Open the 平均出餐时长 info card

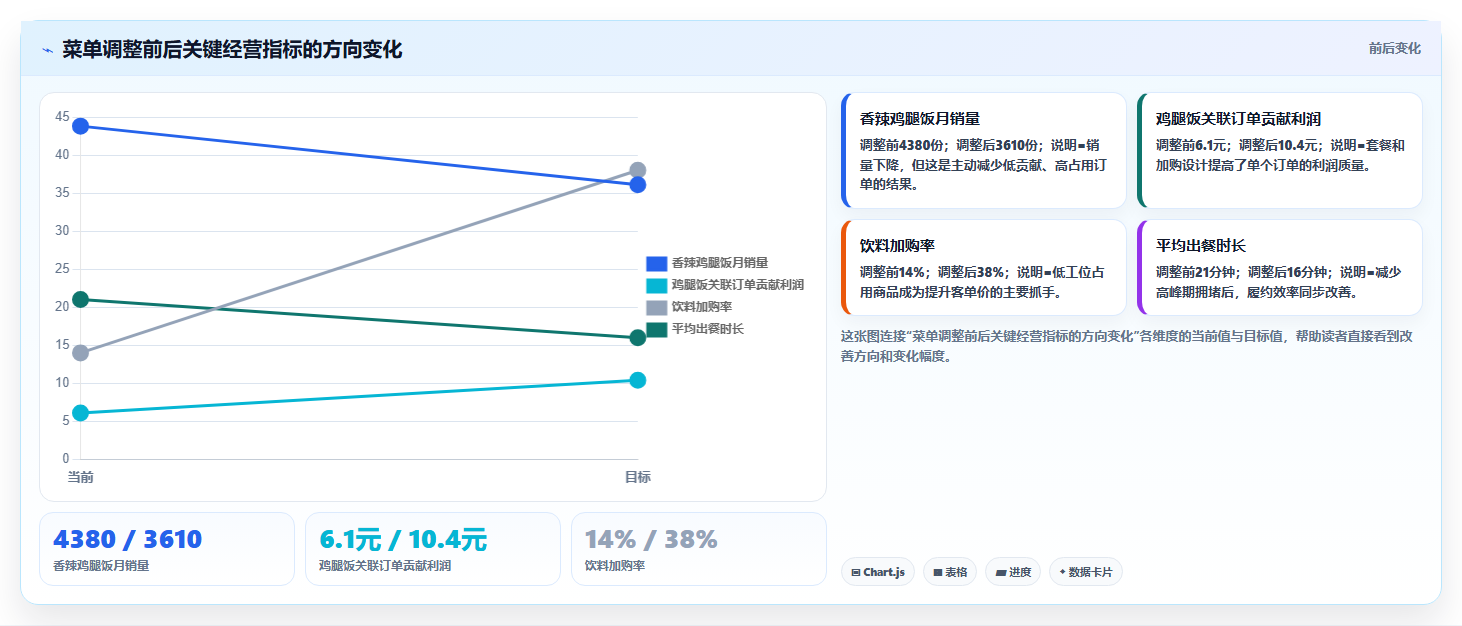tap(1280, 268)
